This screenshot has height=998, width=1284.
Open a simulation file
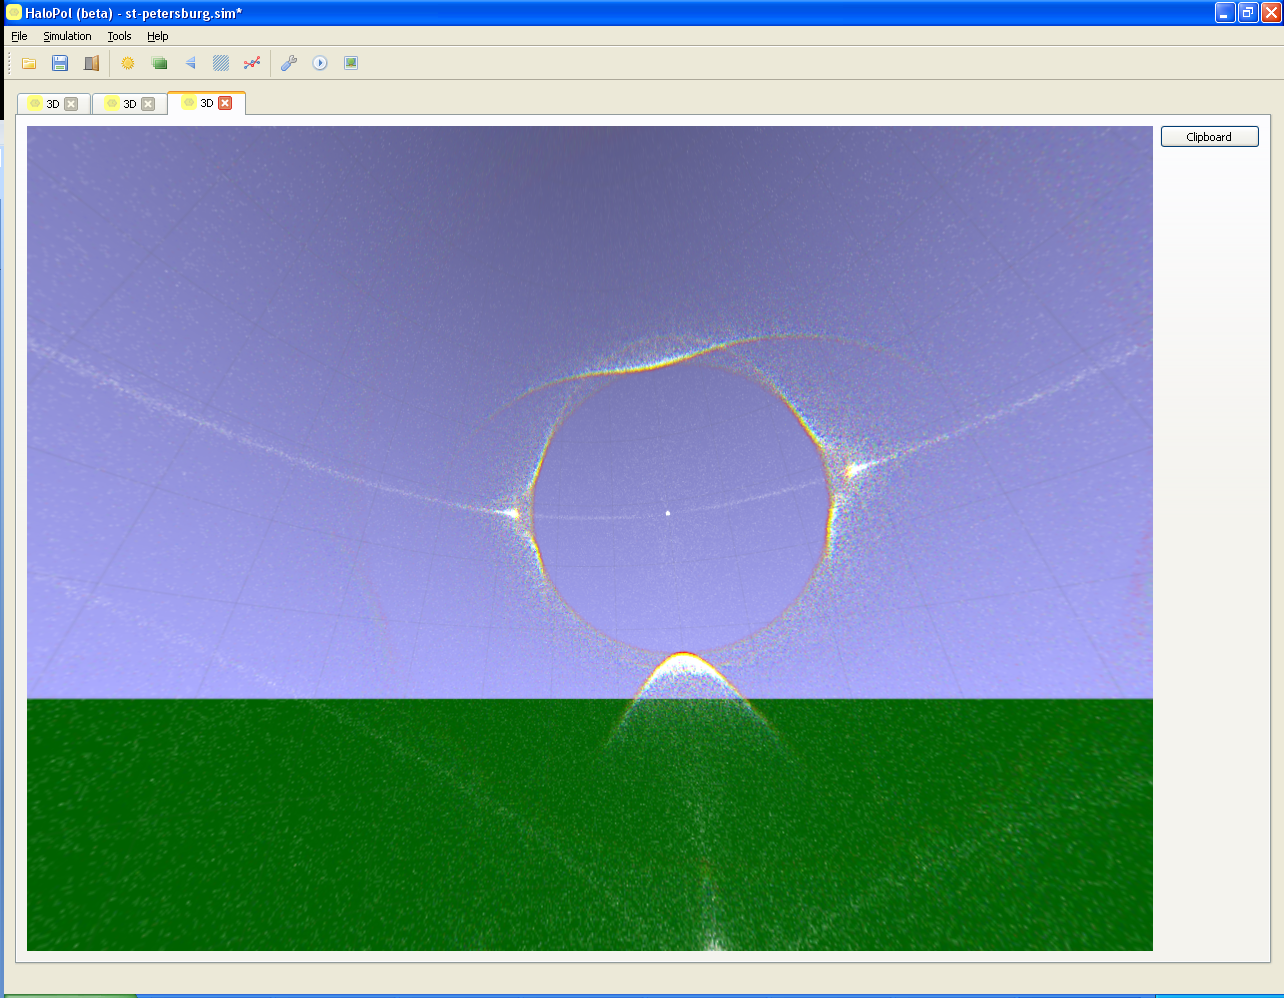pos(28,63)
